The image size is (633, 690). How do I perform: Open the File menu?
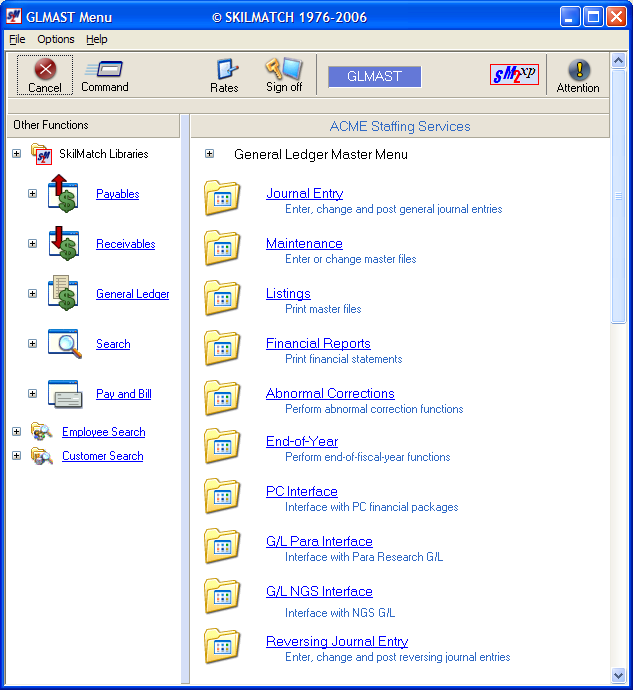pyautogui.click(x=17, y=39)
